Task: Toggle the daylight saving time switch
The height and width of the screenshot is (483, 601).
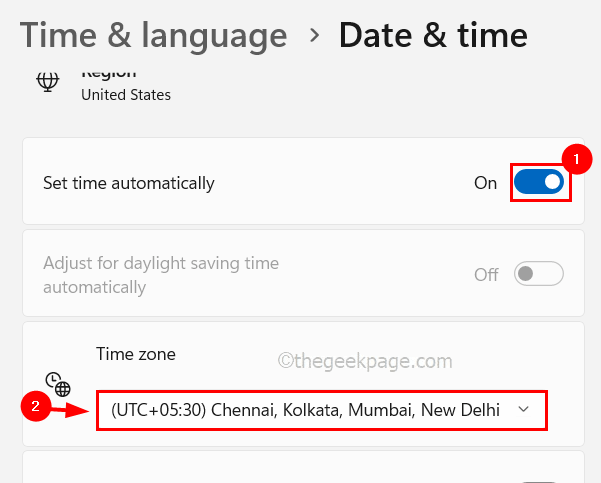Action: tap(539, 274)
